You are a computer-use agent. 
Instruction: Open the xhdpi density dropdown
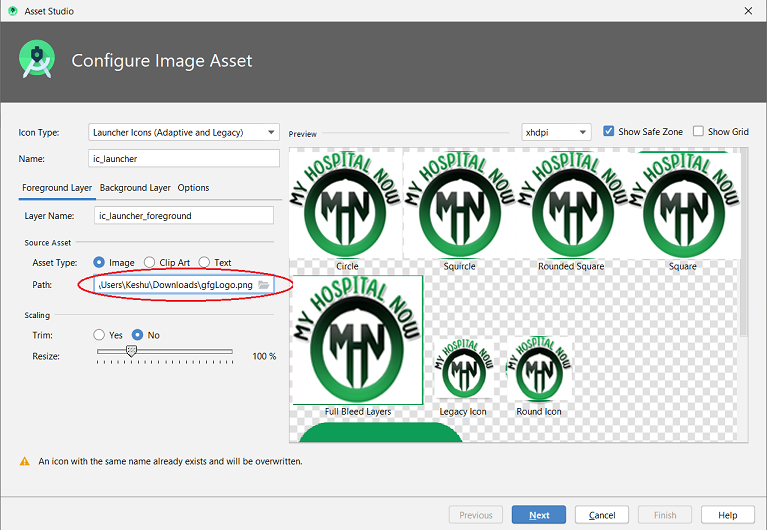click(x=556, y=132)
